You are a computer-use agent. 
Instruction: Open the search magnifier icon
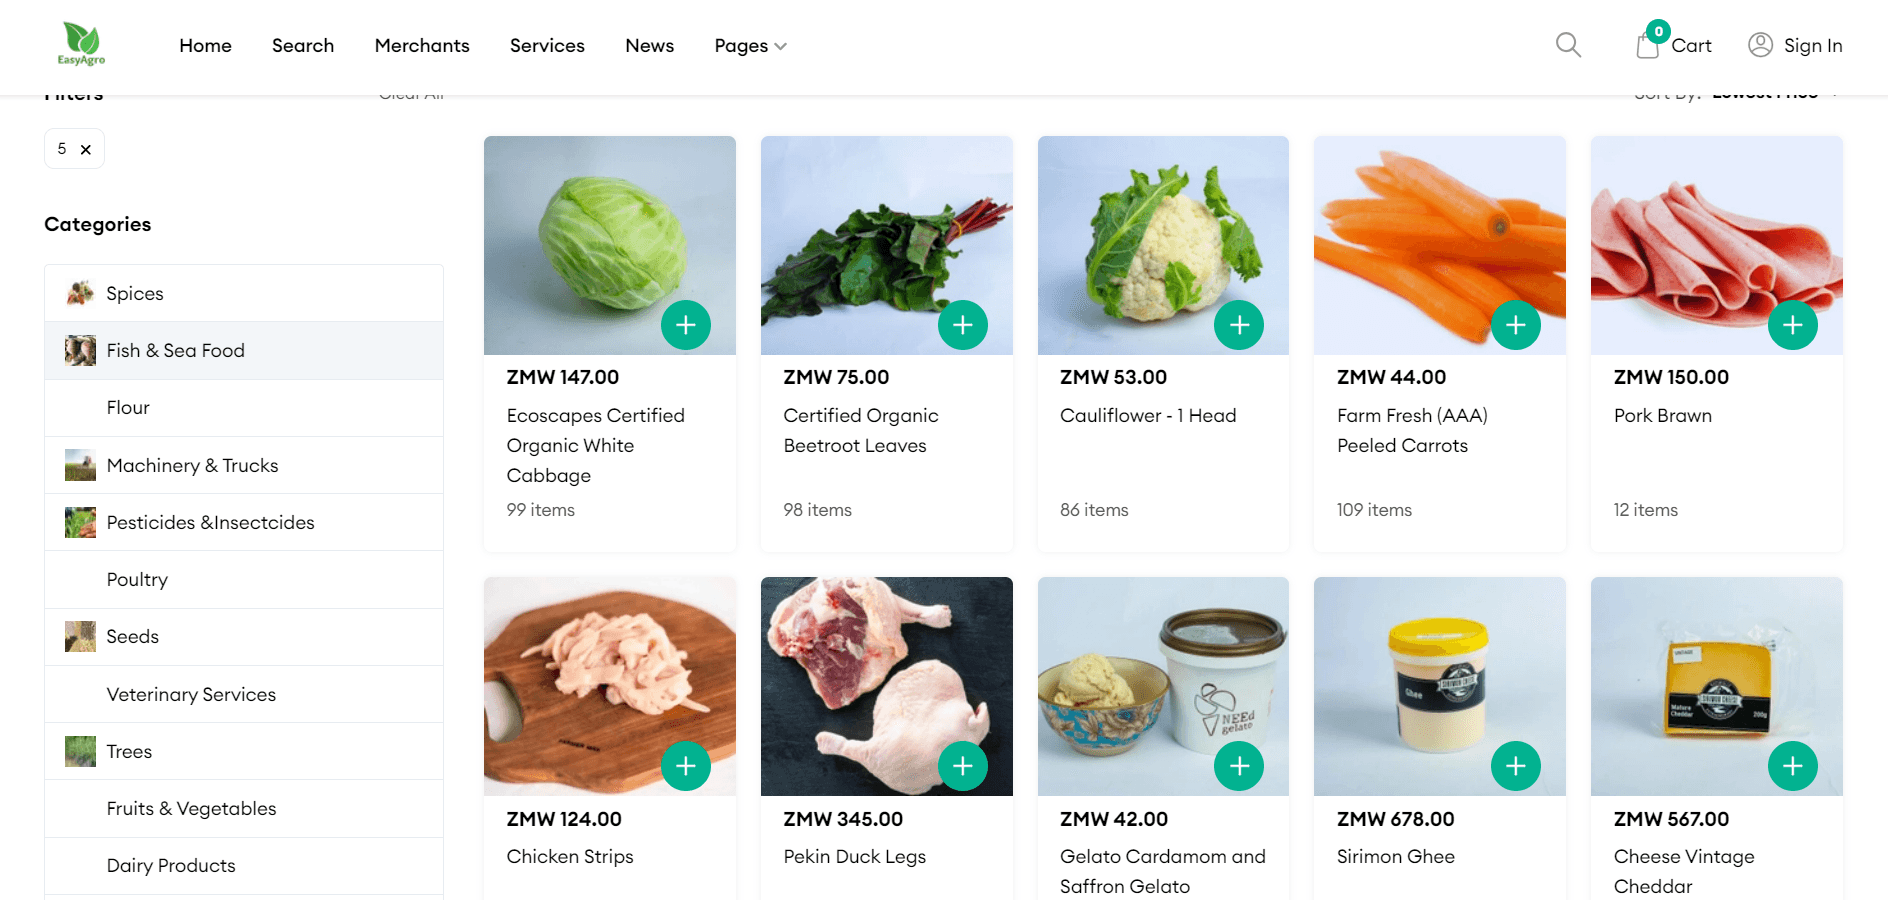(1568, 45)
